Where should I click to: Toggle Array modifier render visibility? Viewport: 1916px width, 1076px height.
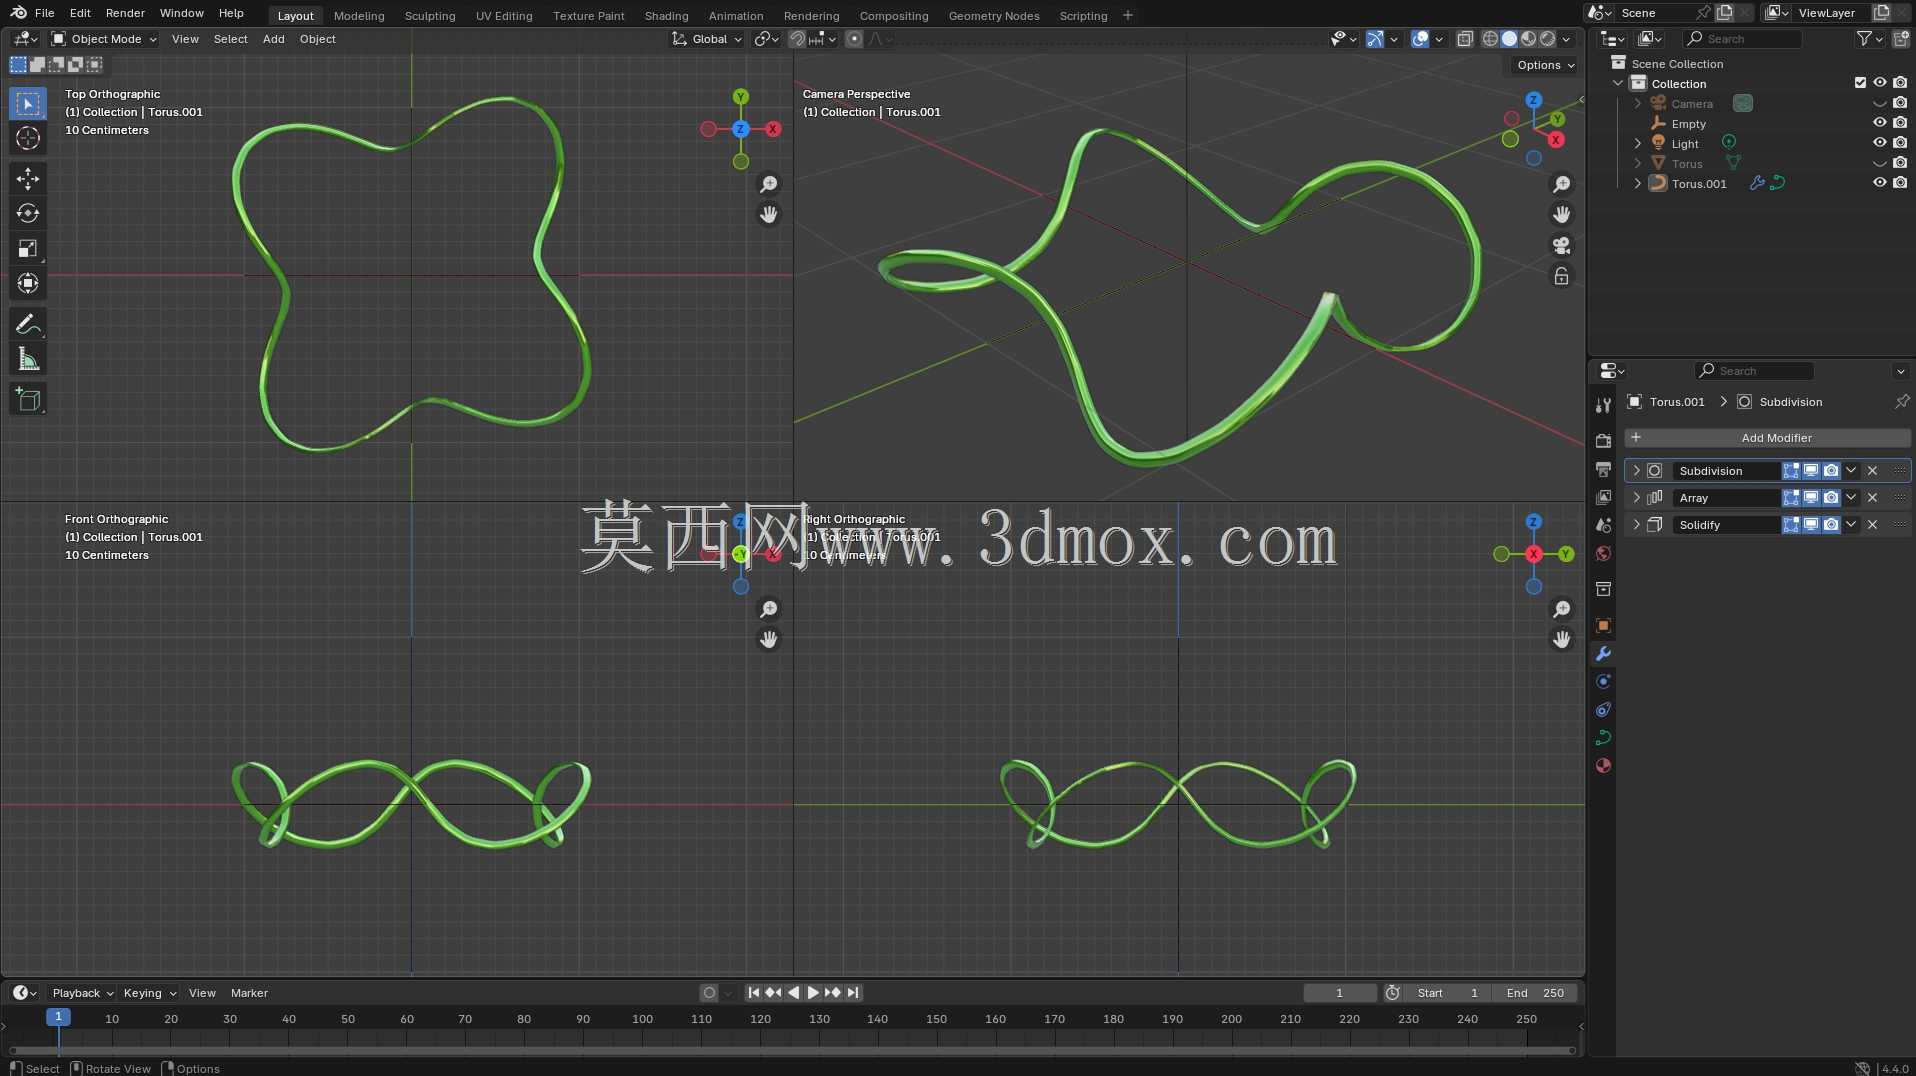click(x=1831, y=498)
